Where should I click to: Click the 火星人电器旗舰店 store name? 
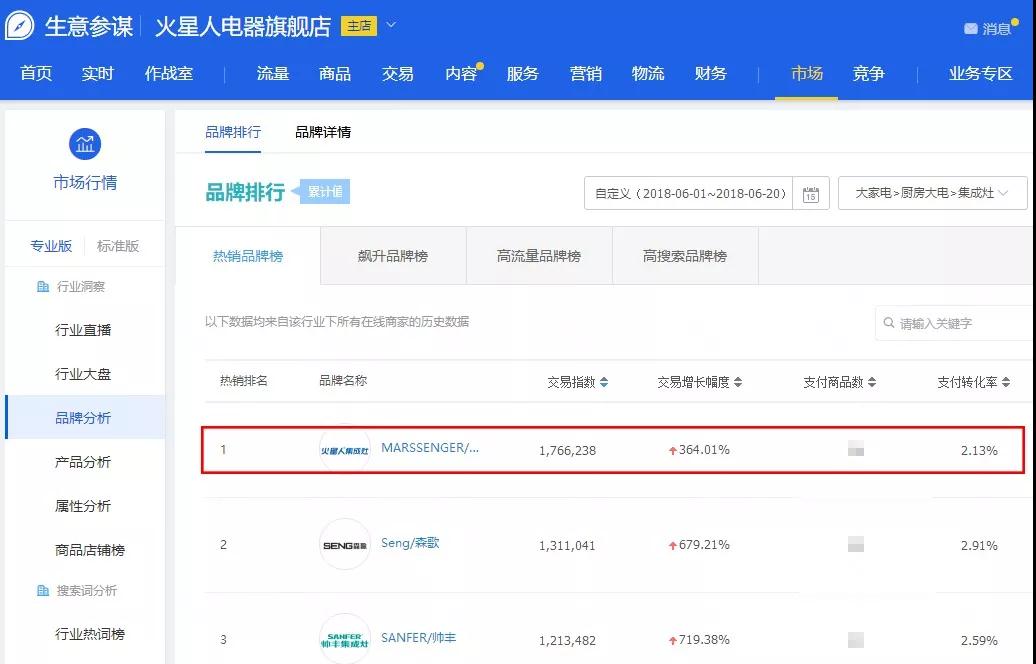(x=243, y=26)
